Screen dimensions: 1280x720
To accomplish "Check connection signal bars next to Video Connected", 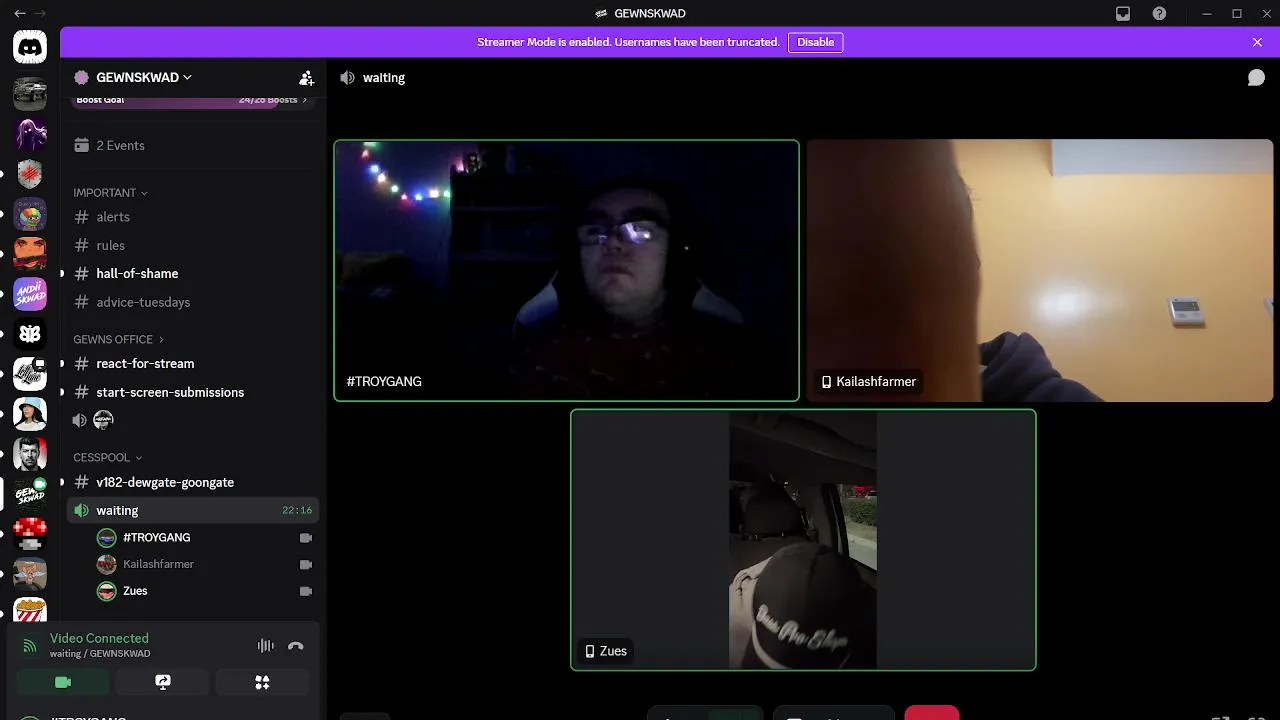I will (30, 646).
